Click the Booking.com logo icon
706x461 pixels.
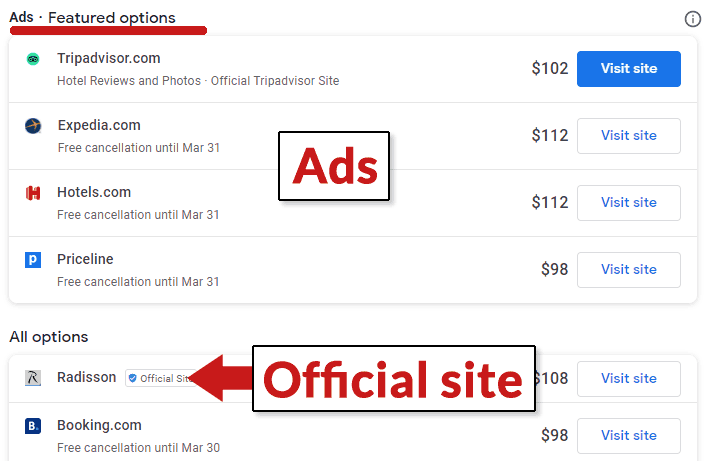coord(33,426)
